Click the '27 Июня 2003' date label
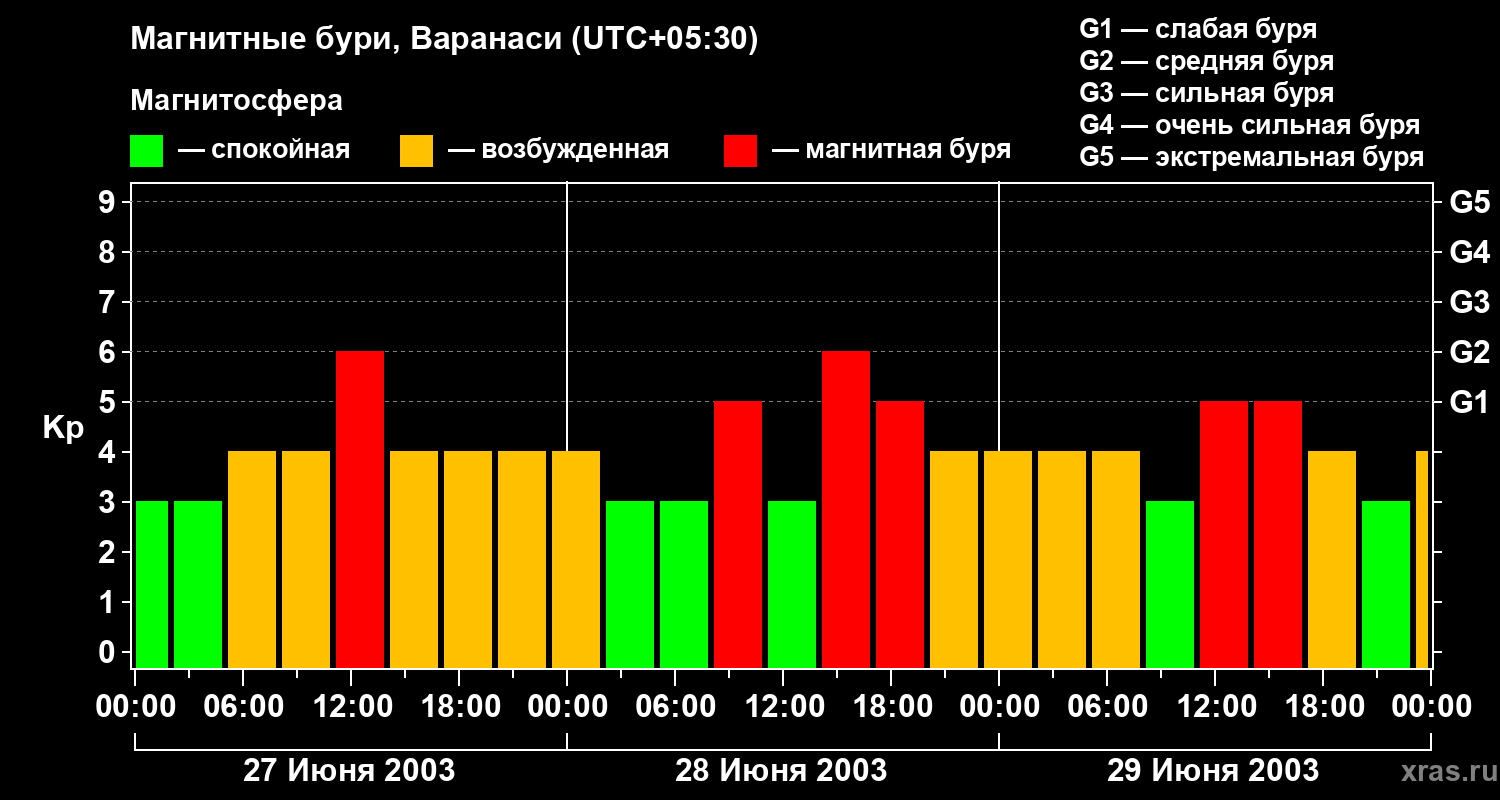This screenshot has height=800, width=1500. (350, 771)
